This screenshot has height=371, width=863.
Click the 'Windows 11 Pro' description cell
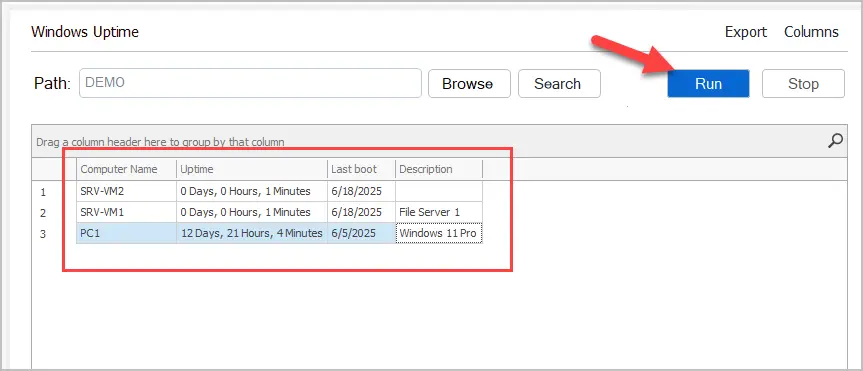point(439,233)
